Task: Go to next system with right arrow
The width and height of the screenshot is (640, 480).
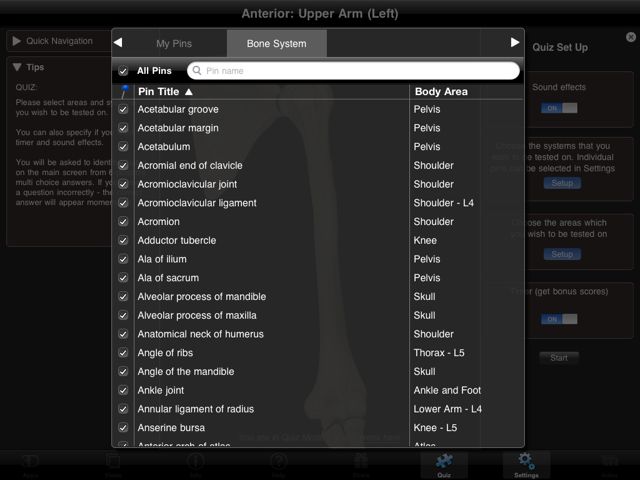Action: coord(515,42)
